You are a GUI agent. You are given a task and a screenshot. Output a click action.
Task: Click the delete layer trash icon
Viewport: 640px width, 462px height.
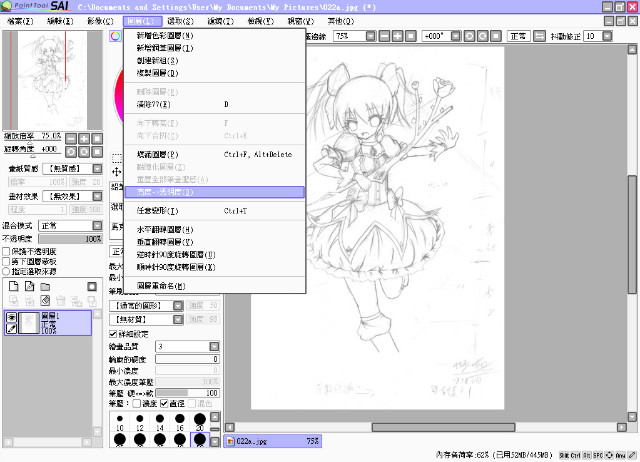[61, 301]
